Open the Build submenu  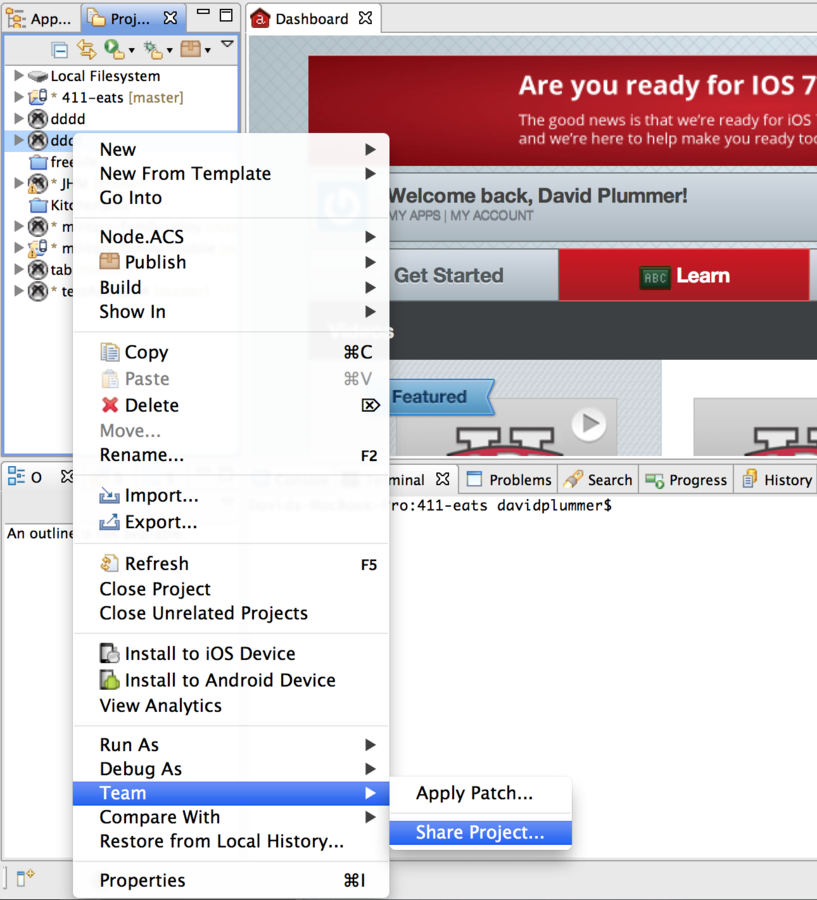point(231,287)
